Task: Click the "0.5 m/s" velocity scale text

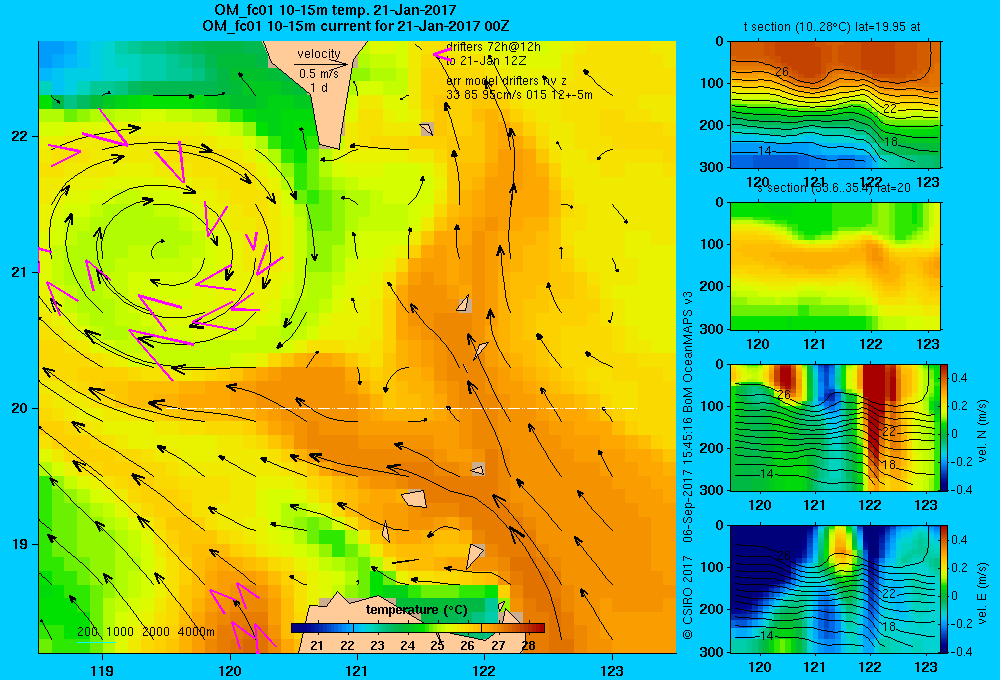Action: pyautogui.click(x=319, y=74)
